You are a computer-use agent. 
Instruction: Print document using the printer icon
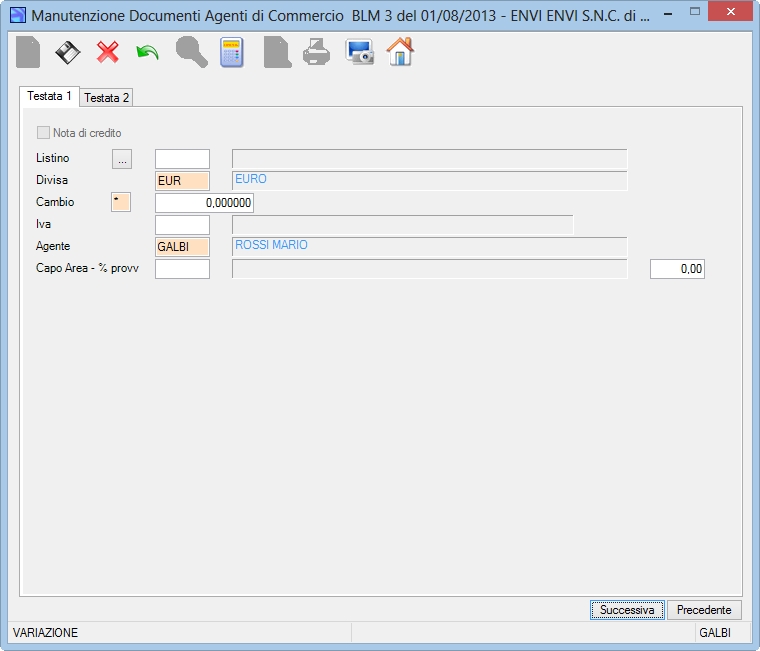point(317,52)
